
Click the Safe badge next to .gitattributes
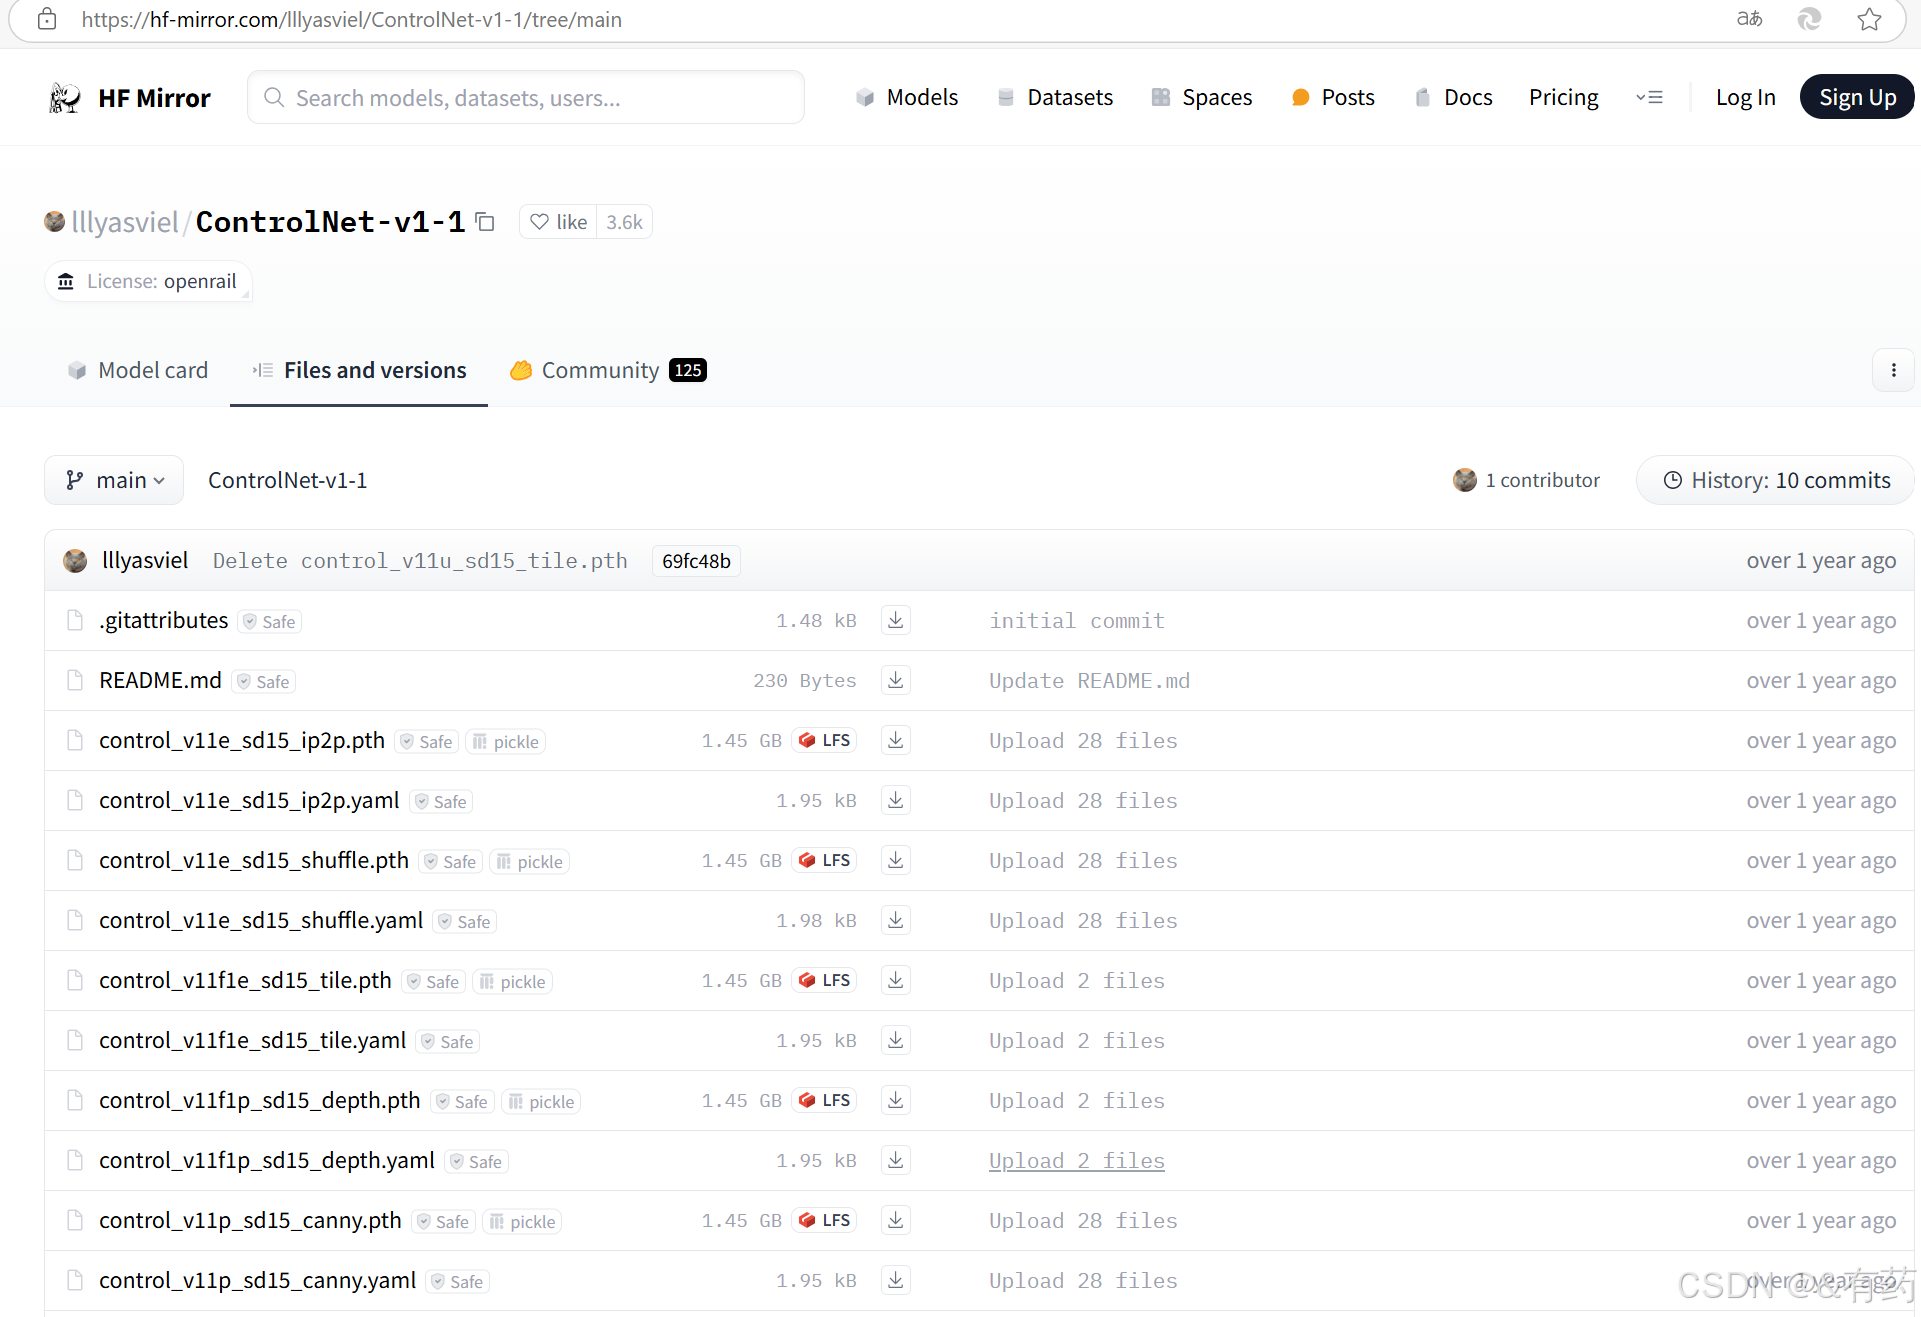270,622
